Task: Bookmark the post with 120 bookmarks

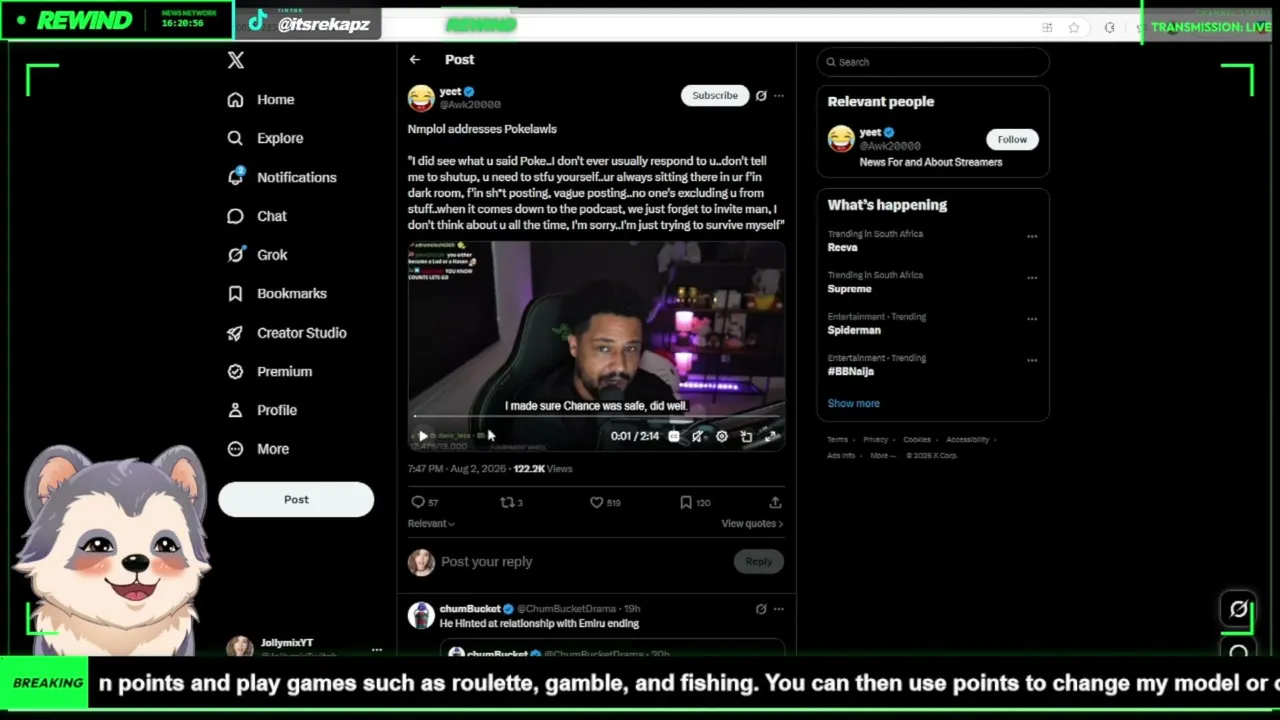Action: [695, 502]
